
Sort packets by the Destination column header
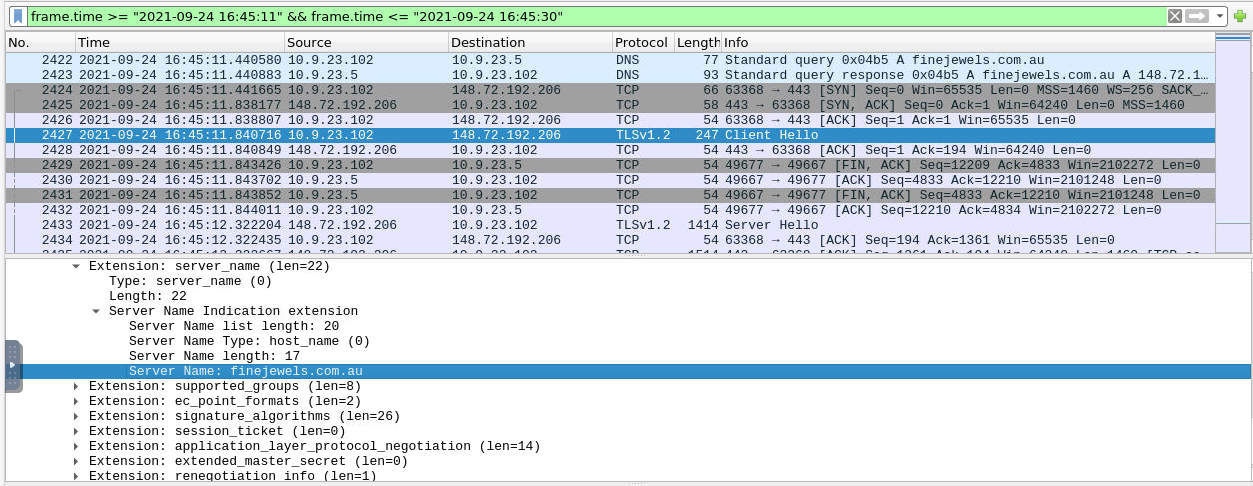[x=530, y=43]
